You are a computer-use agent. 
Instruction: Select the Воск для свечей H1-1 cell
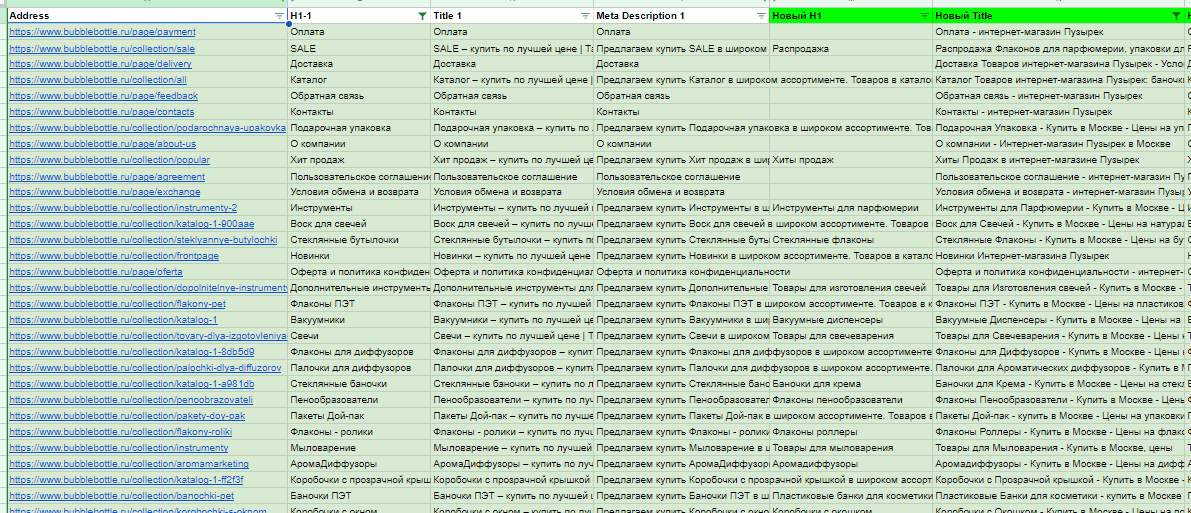click(x=359, y=224)
